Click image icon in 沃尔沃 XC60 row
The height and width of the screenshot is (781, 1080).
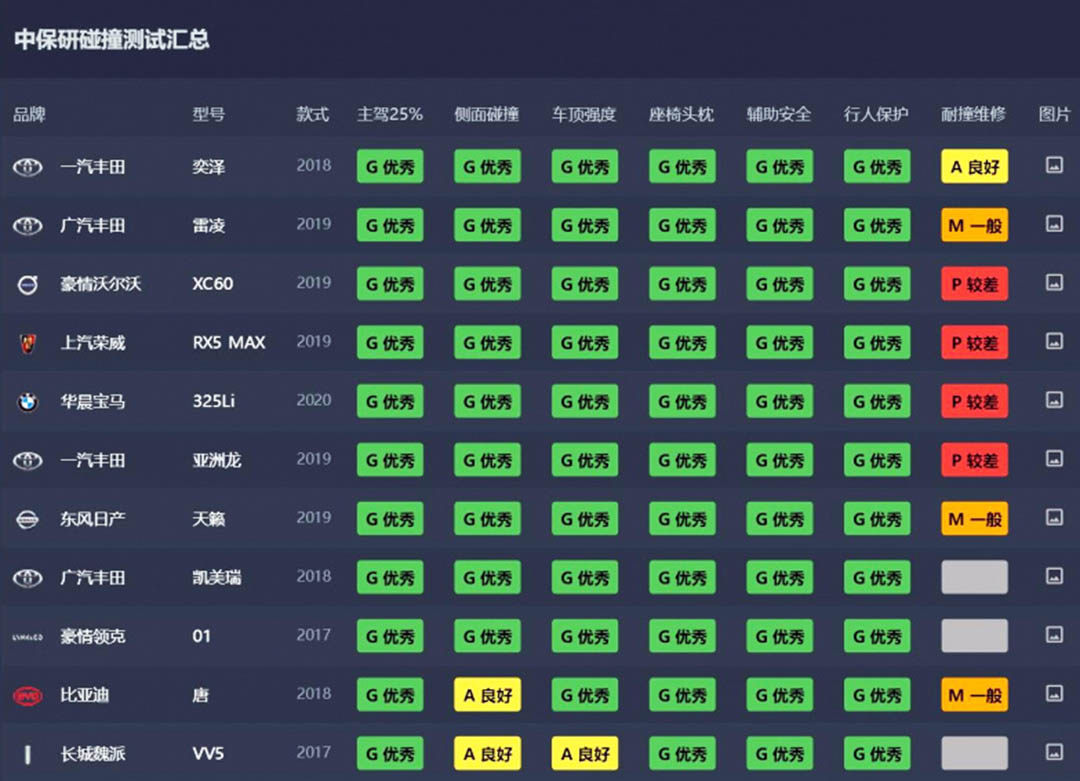coord(1053,283)
